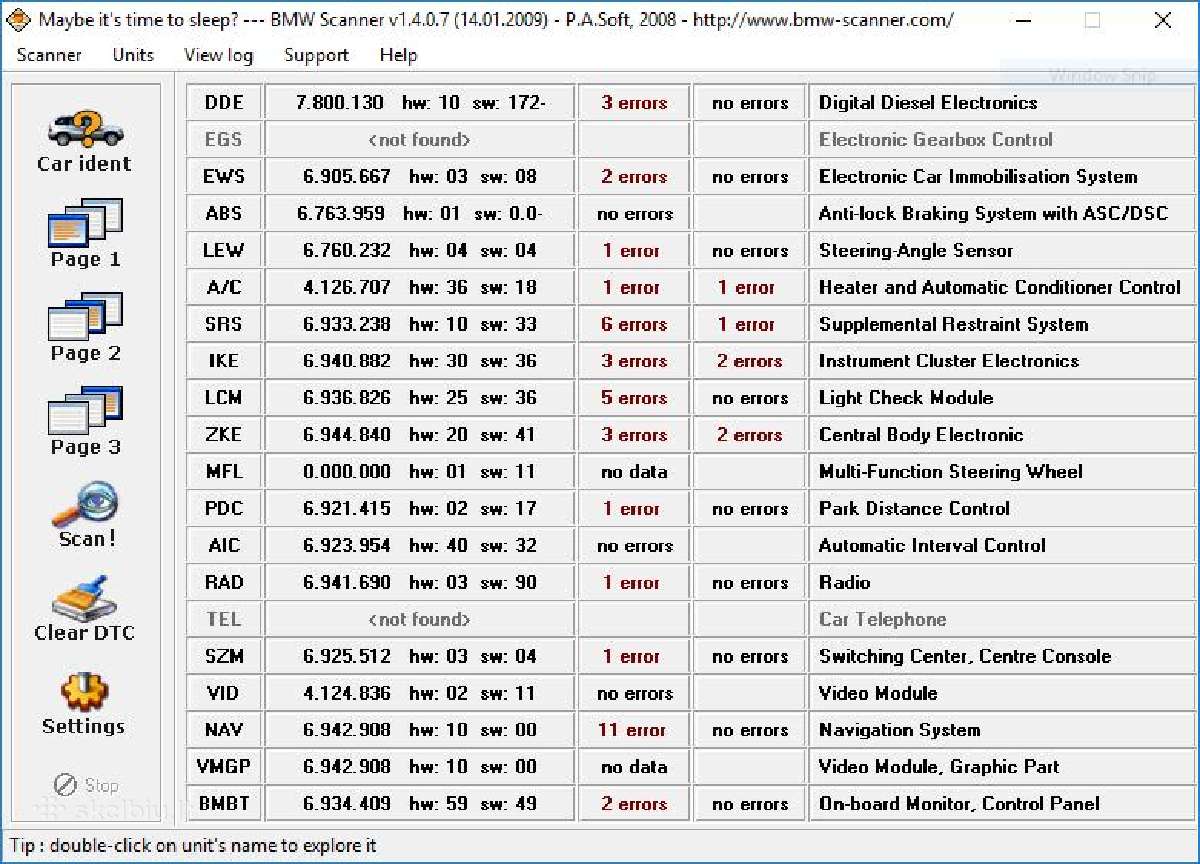The image size is (1200, 864).
Task: Click the app icon in title bar
Action: click(x=20, y=20)
